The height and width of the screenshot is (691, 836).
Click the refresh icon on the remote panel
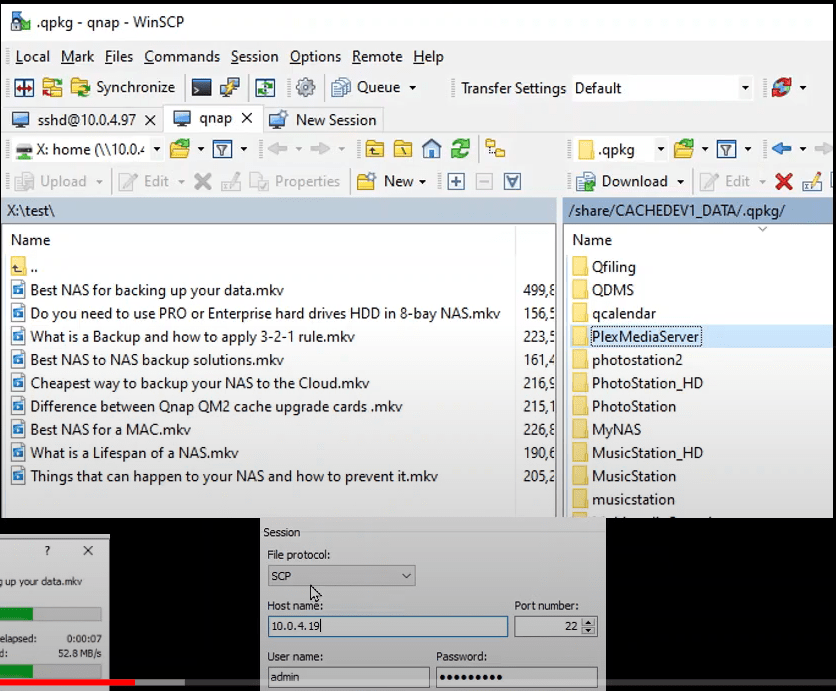pos(459,148)
